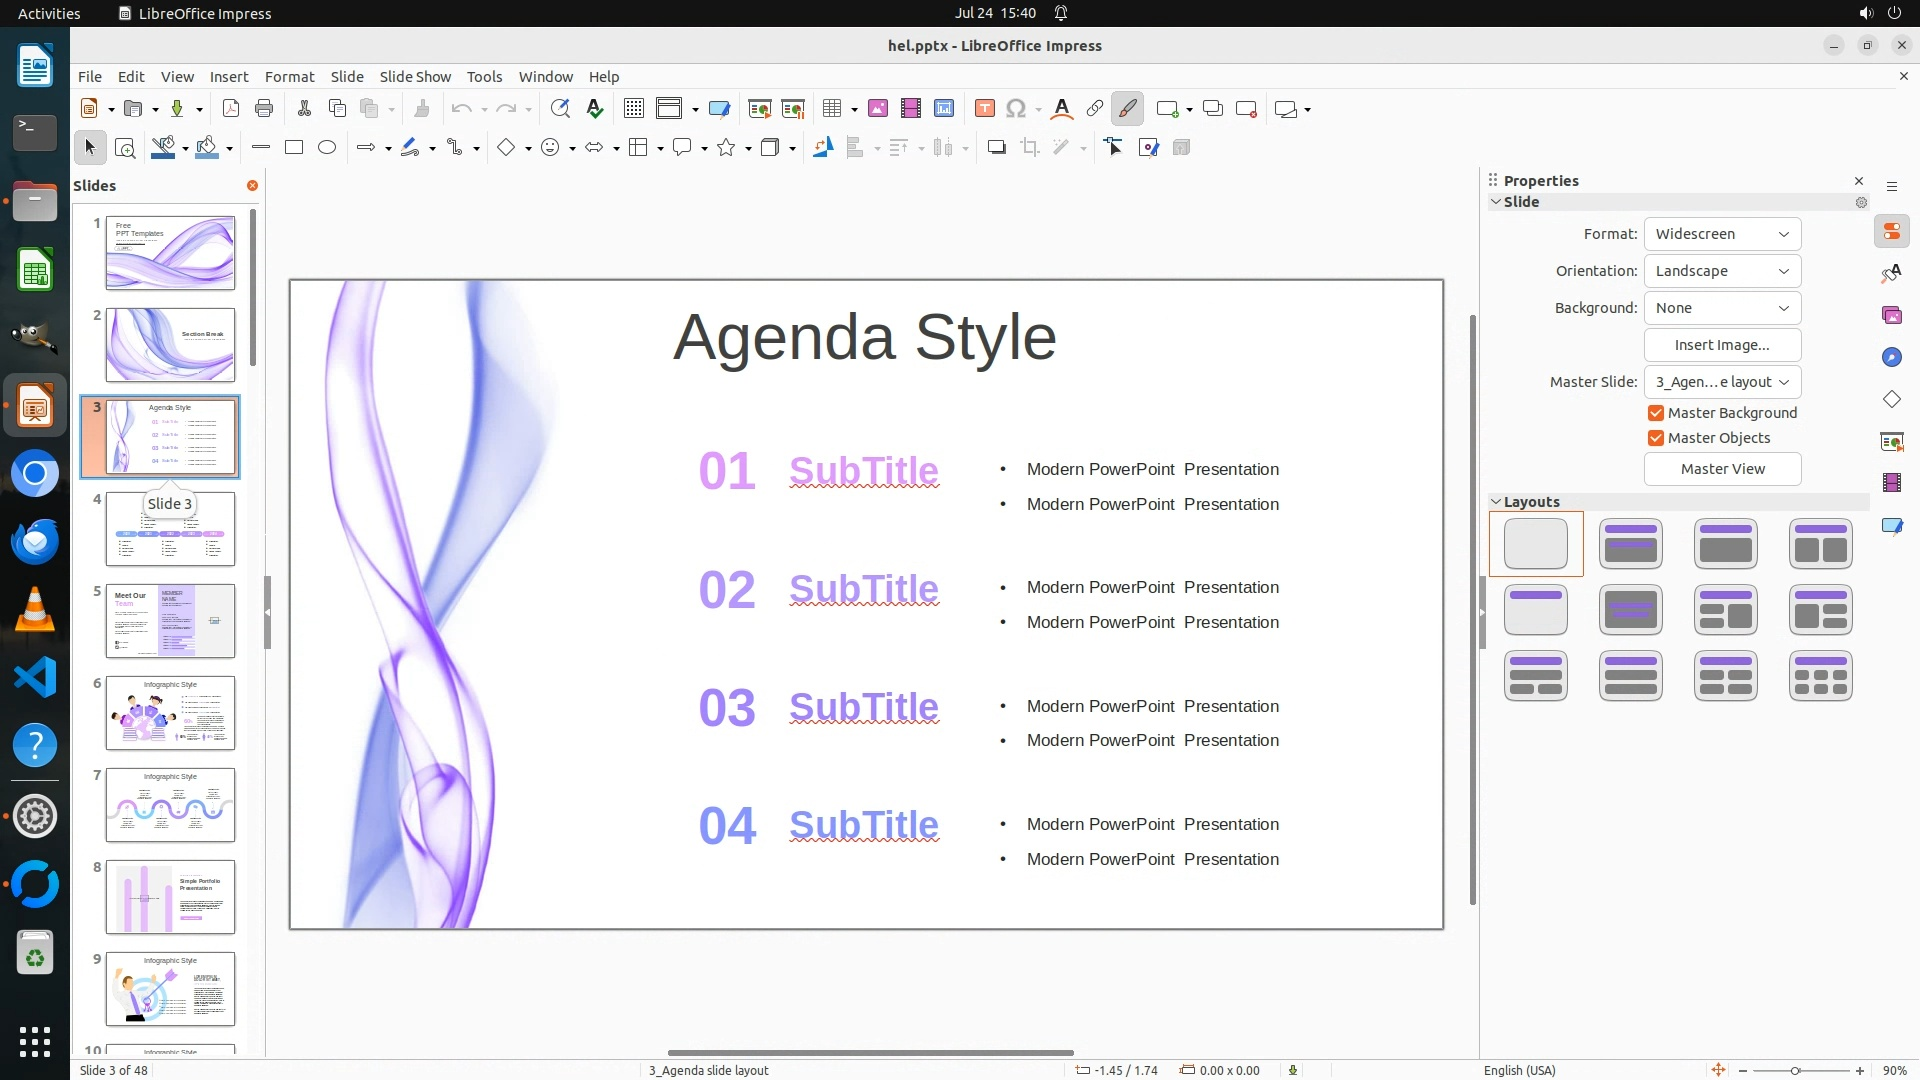Open the Orientation dropdown showing Landscape
This screenshot has width=1920, height=1080.
pyautogui.click(x=1722, y=271)
